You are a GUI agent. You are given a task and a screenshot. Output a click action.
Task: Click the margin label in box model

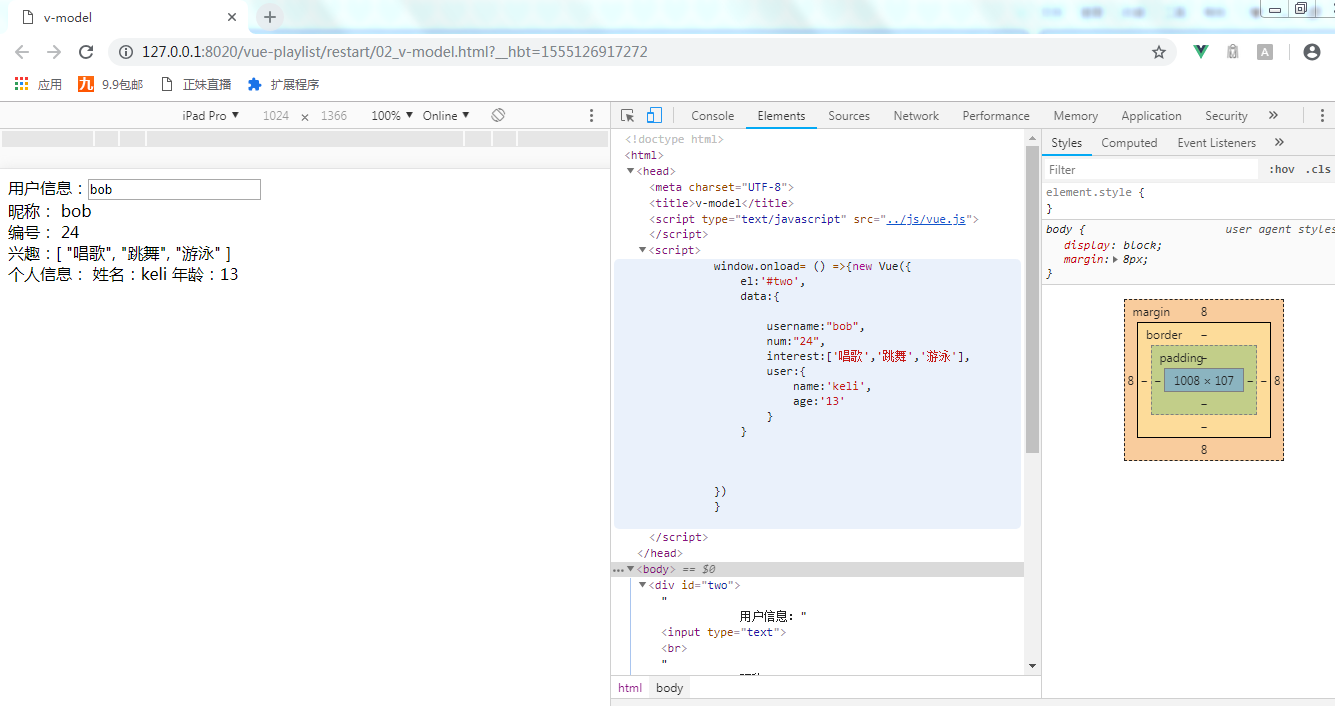coord(1151,312)
